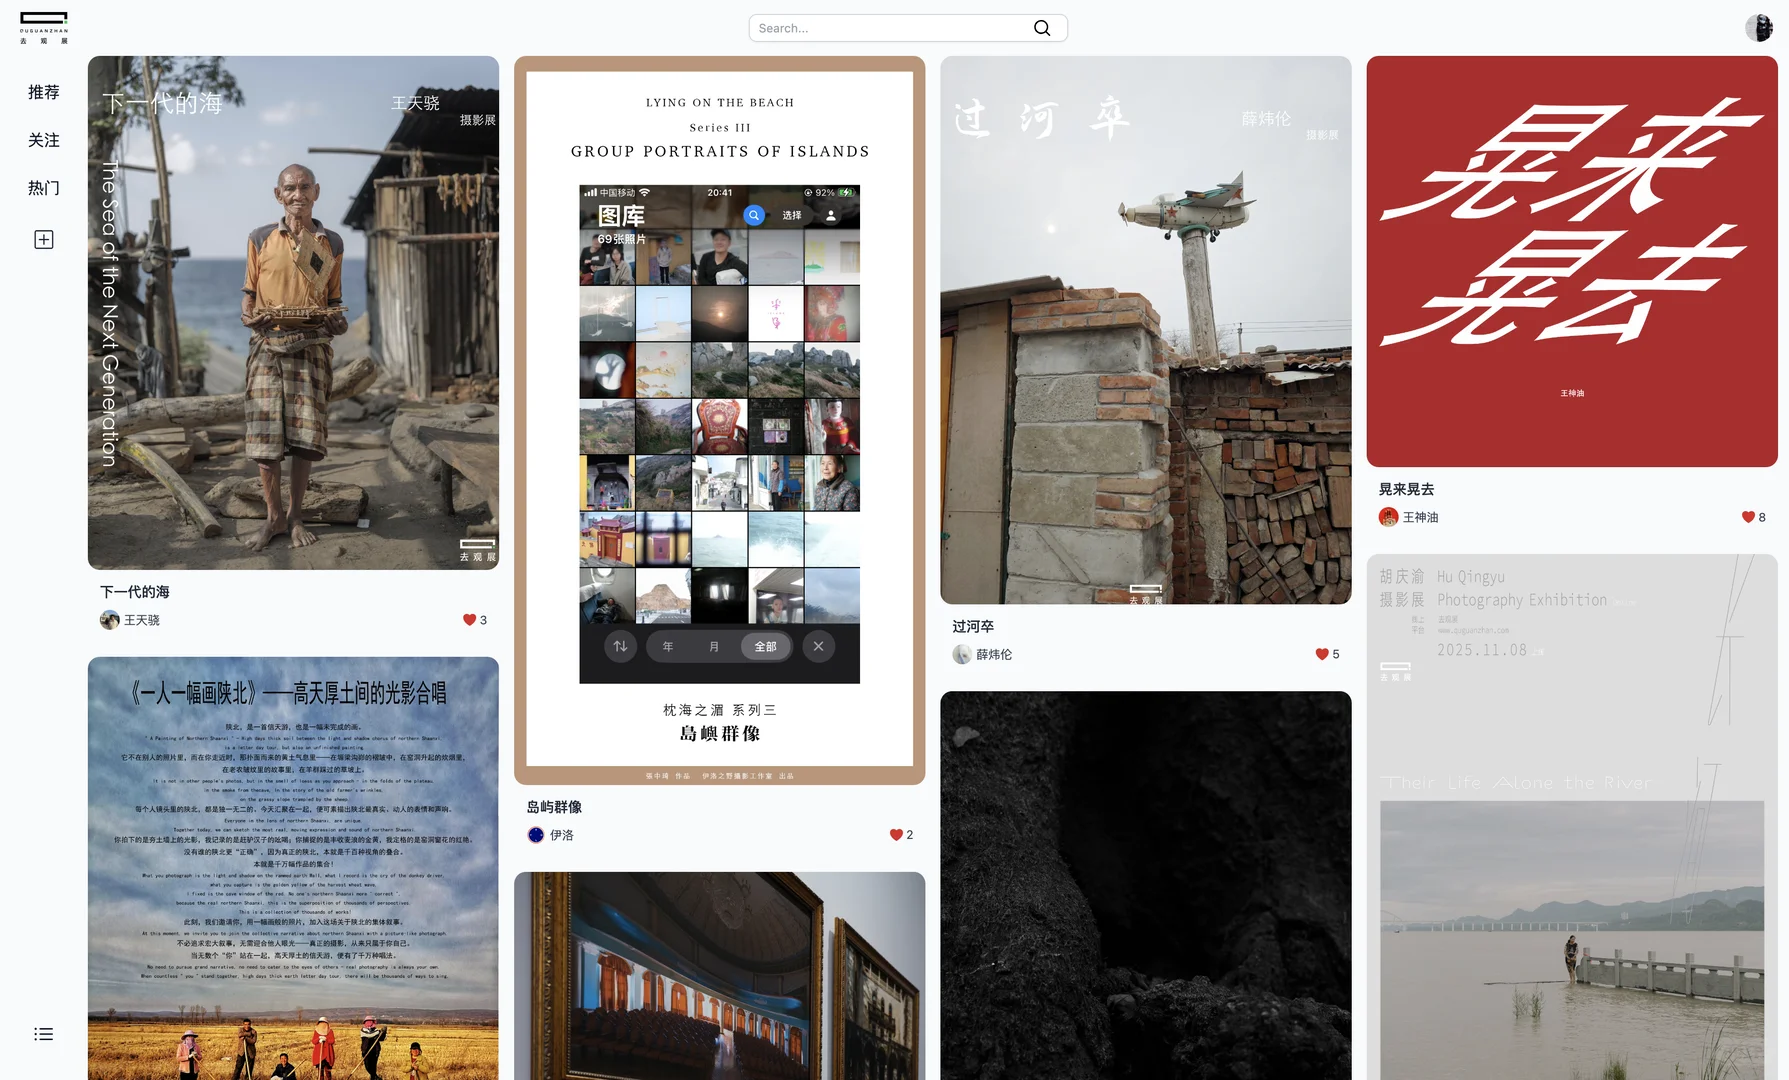Viewport: 1789px width, 1080px height.
Task: Like the 岛屿群像 post heart
Action: (x=896, y=835)
